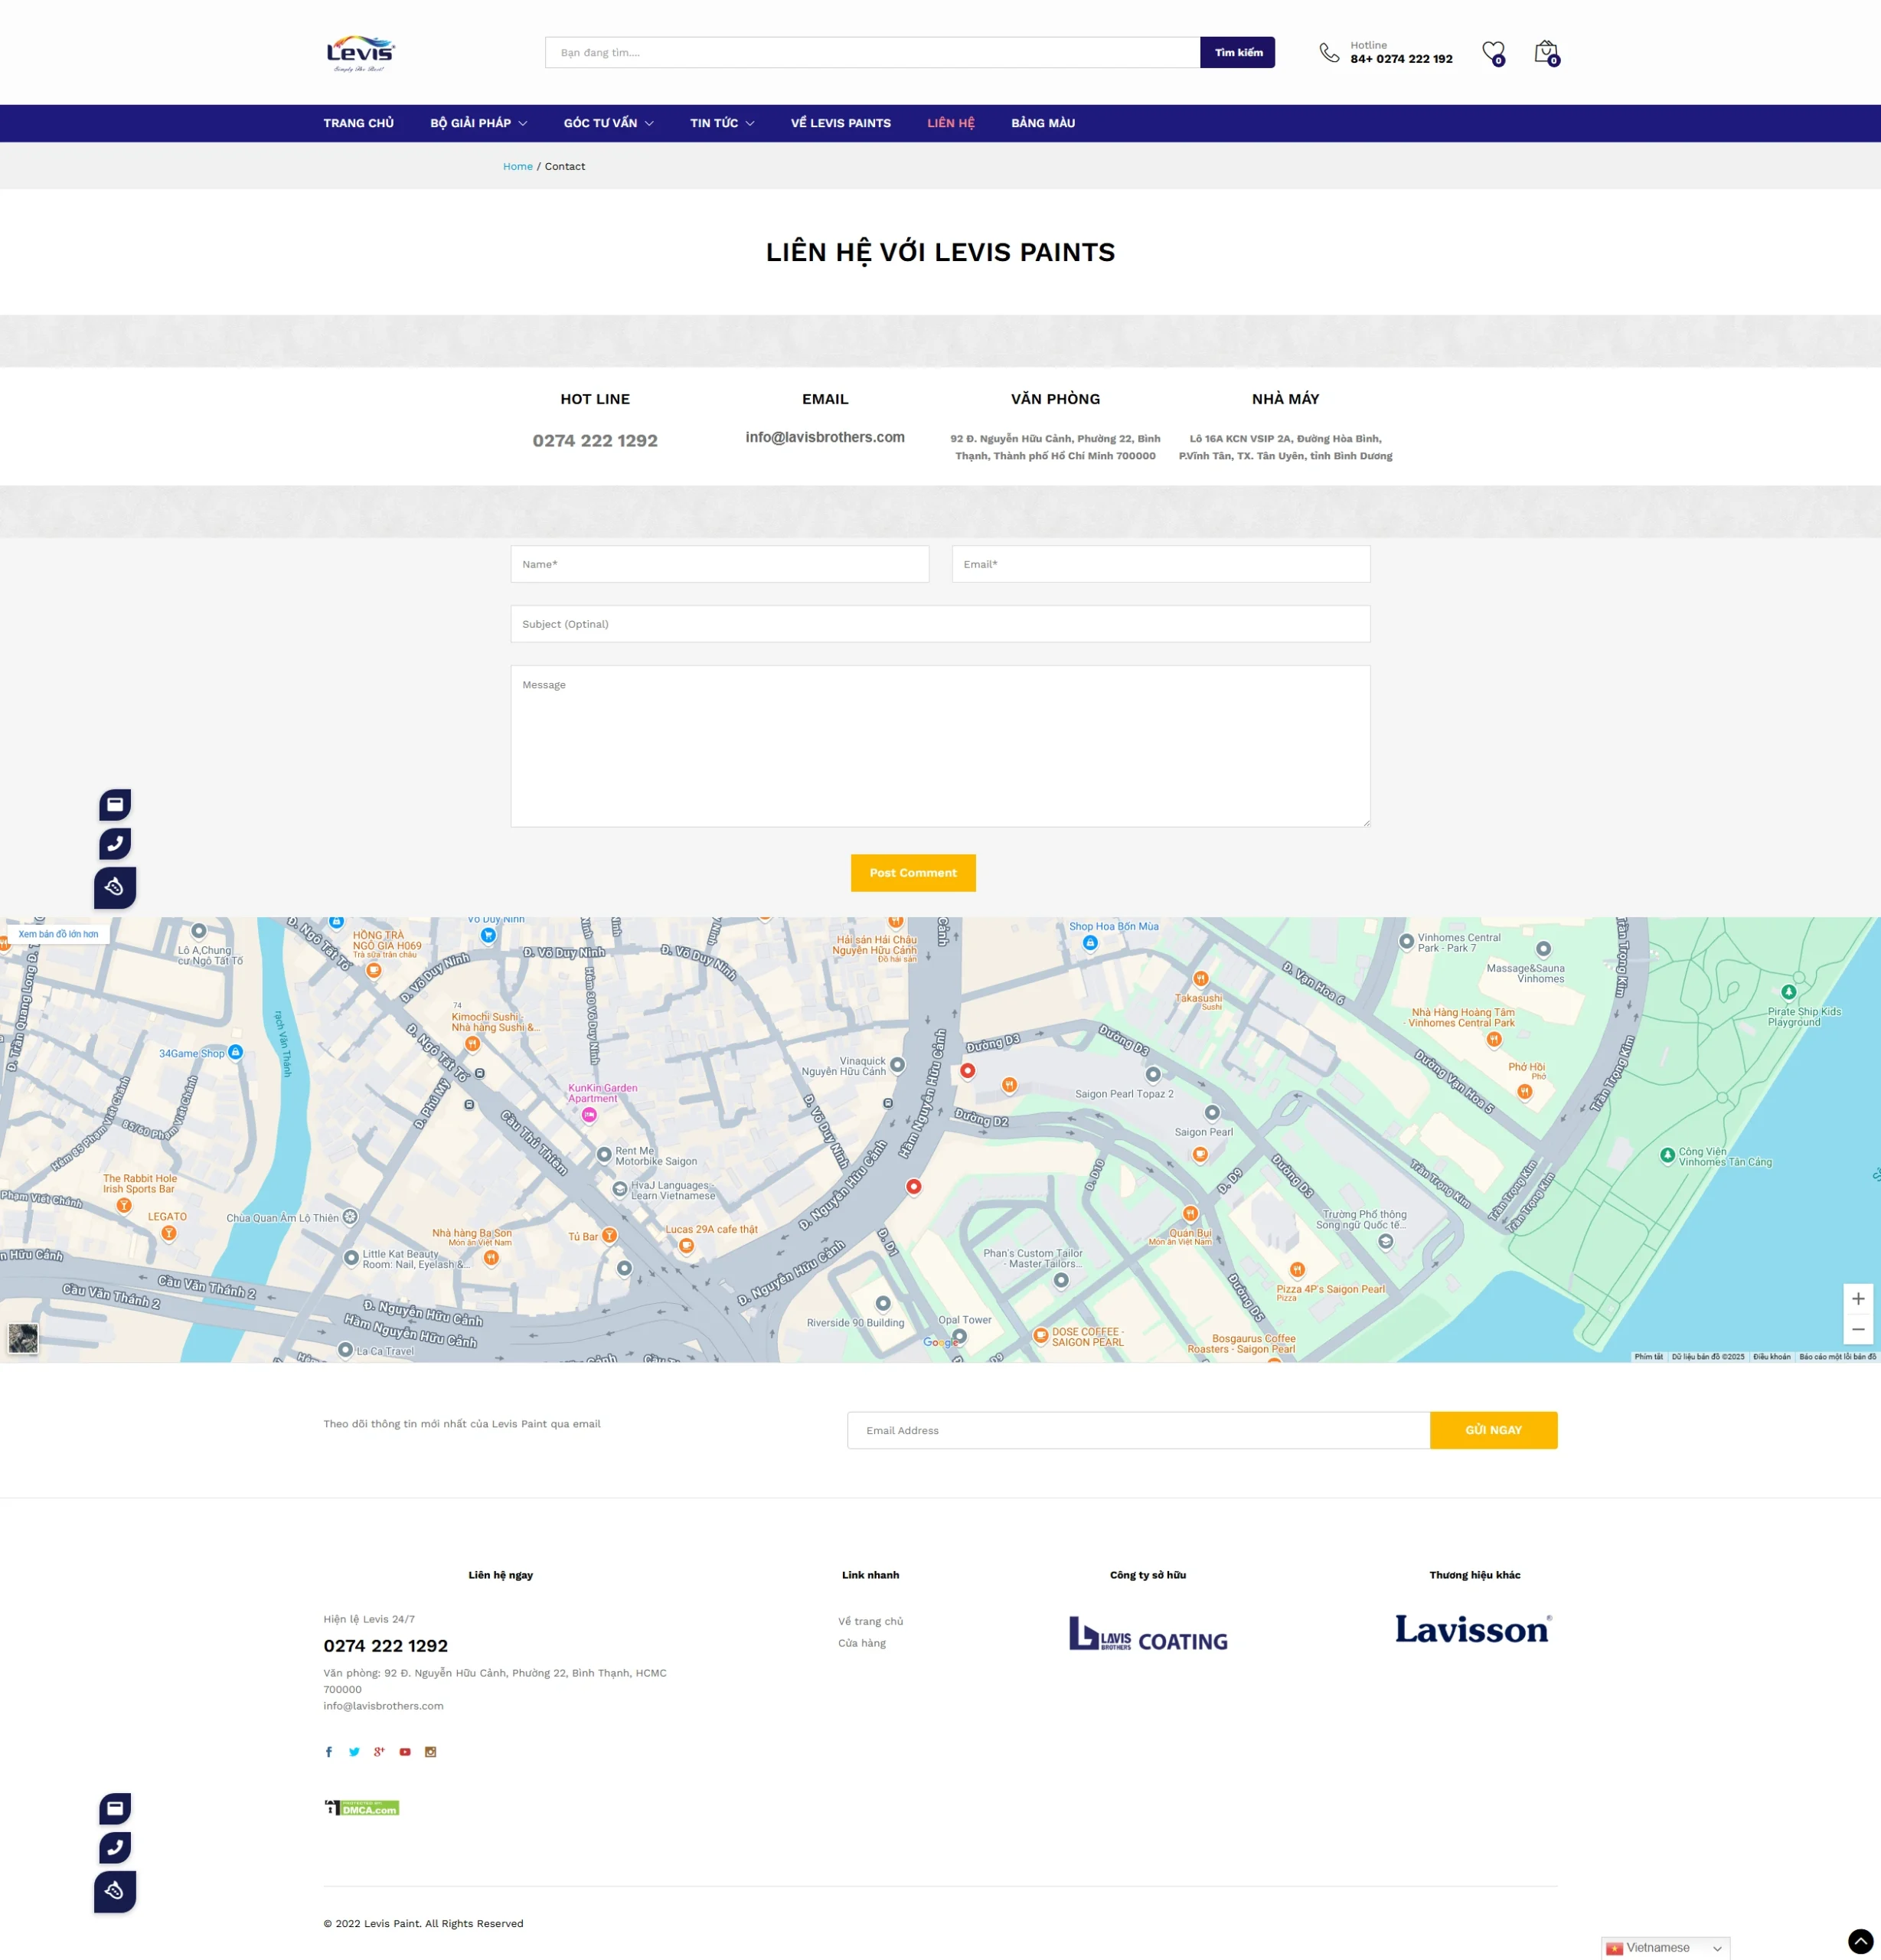Viewport: 1881px width, 1960px height.
Task: Focus the Email* input field
Action: click(x=1161, y=564)
